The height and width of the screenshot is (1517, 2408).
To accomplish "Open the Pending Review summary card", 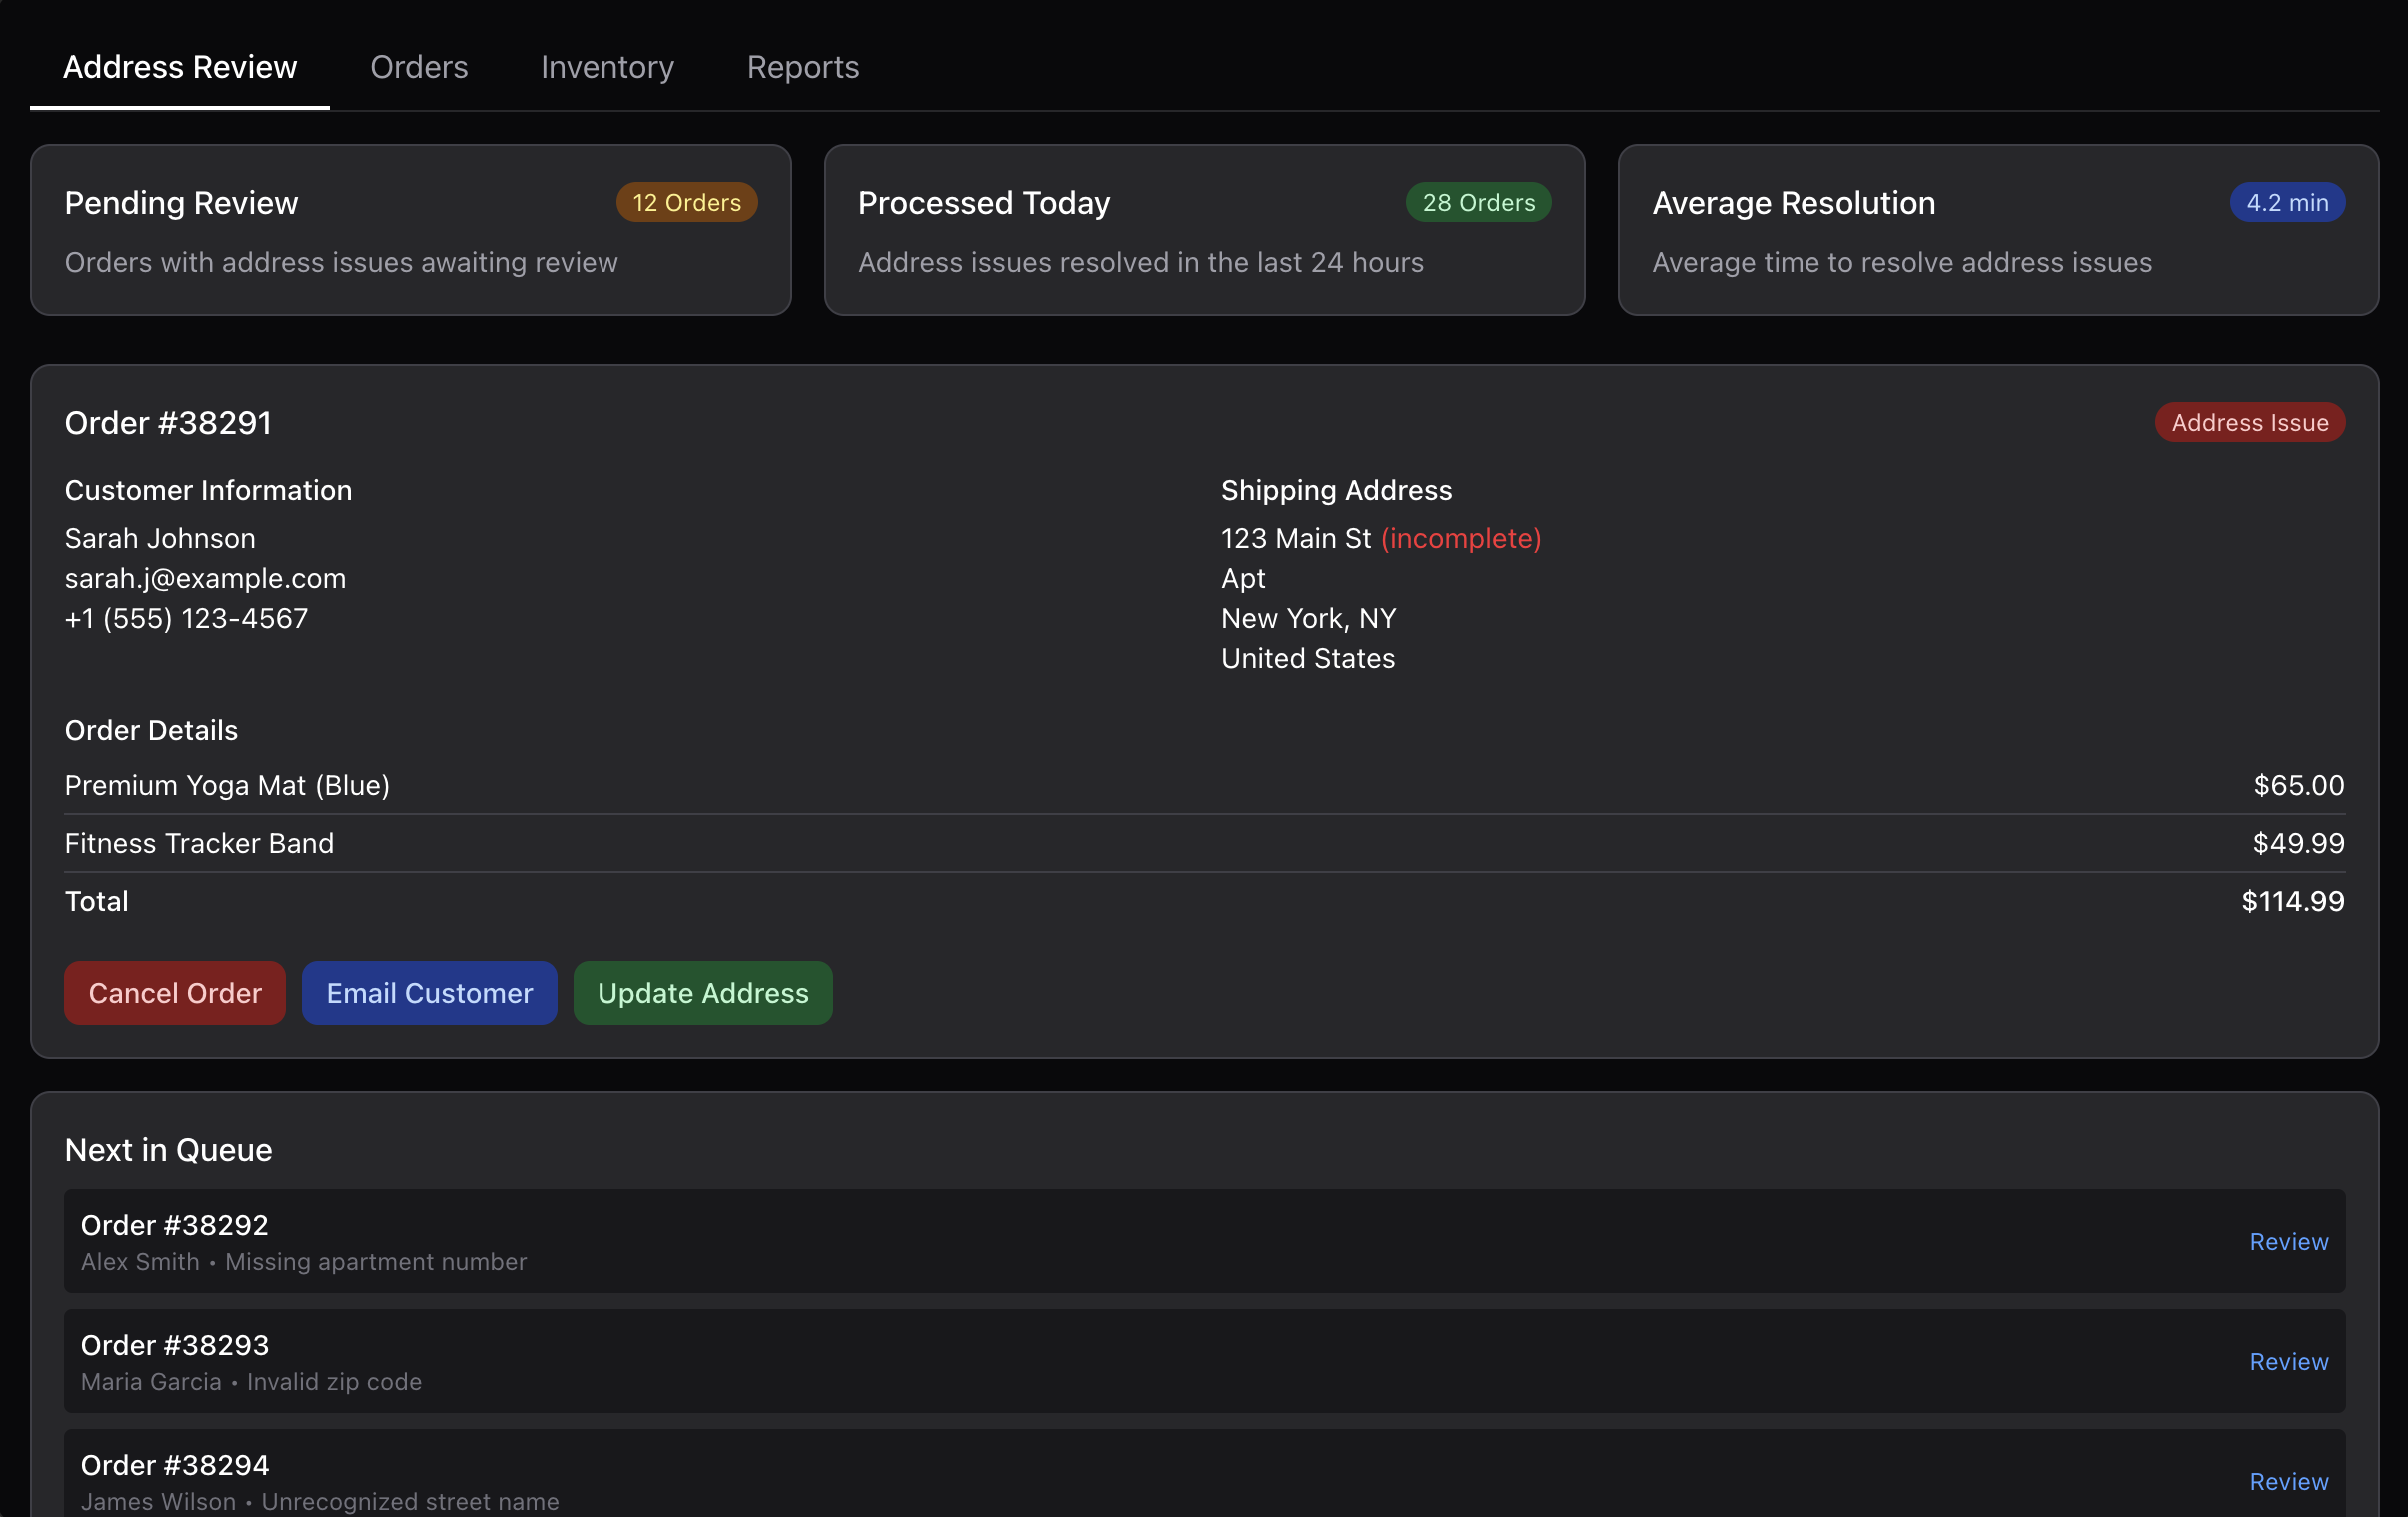I will (411, 230).
